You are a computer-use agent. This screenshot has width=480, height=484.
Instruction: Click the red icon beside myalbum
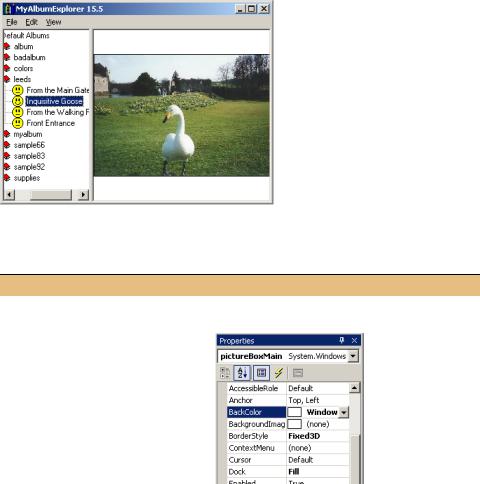tap(7, 134)
